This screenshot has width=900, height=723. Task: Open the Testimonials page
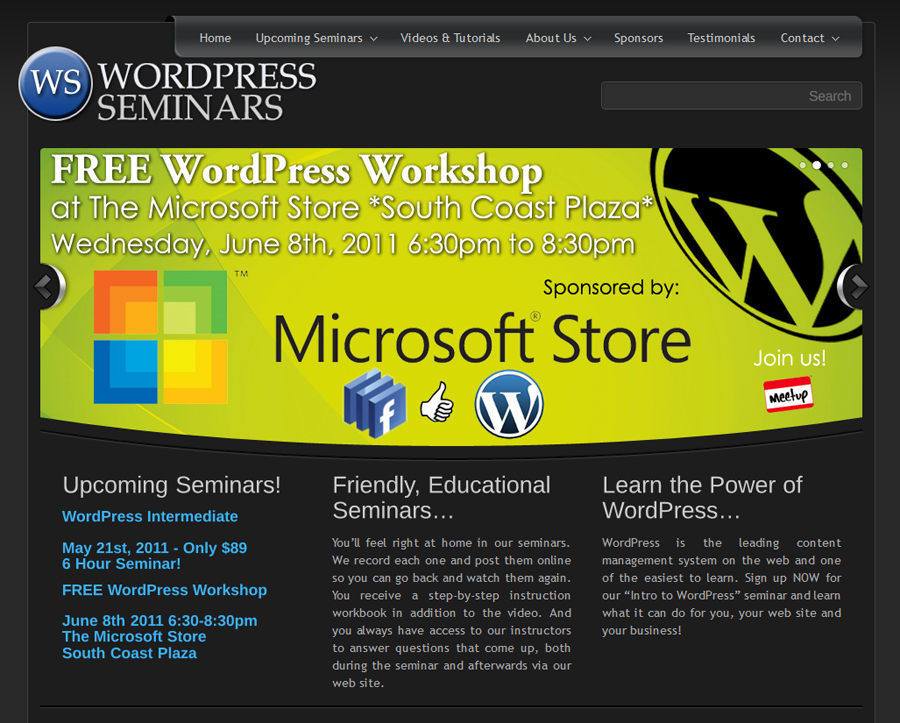[721, 38]
